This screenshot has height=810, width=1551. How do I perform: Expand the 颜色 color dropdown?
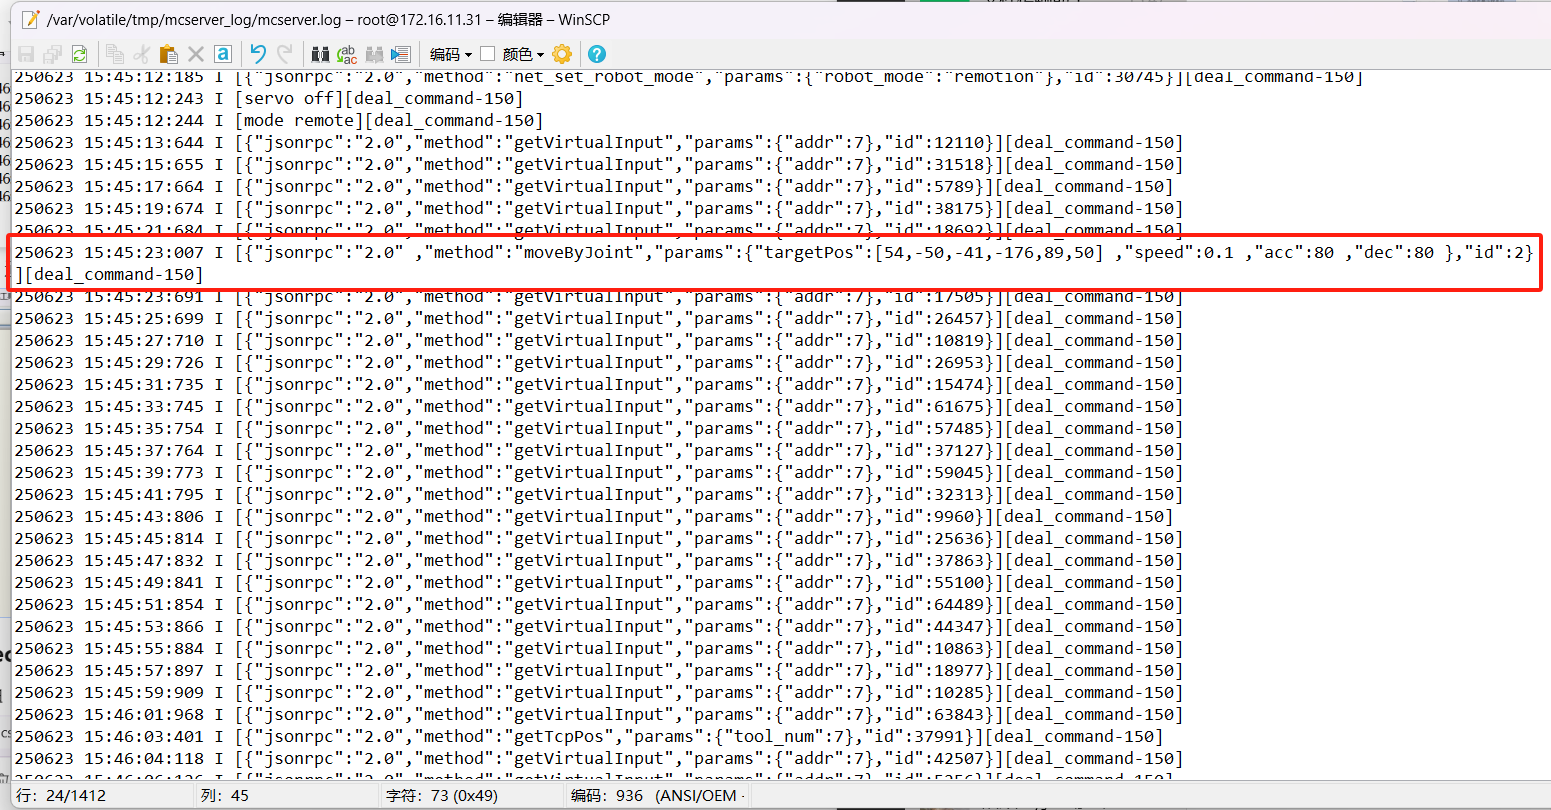(x=523, y=54)
